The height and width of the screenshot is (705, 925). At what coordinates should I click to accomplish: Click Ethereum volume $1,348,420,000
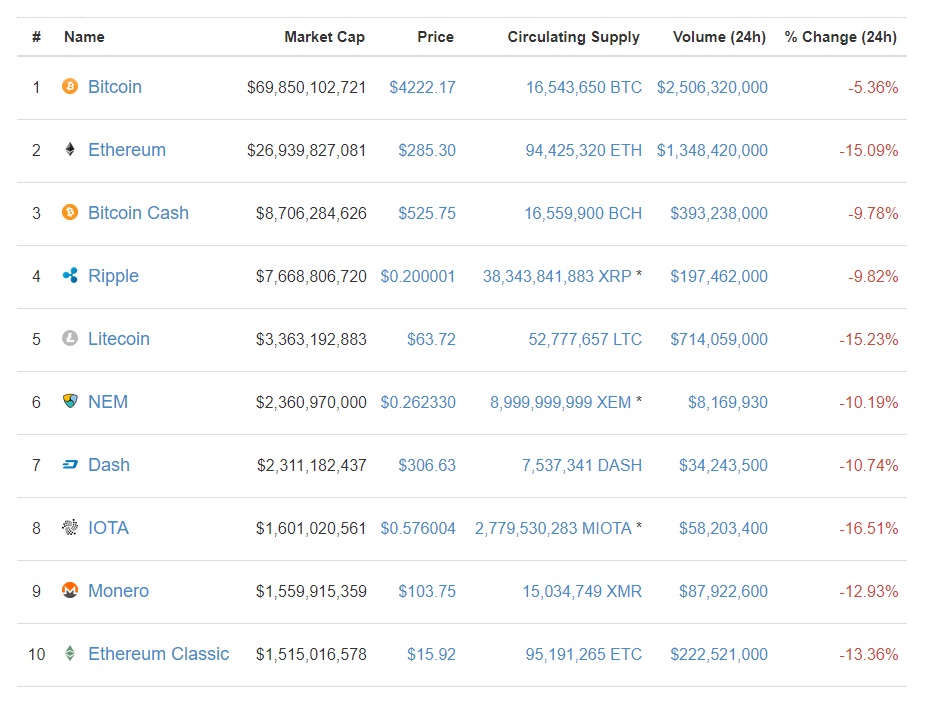tap(713, 150)
